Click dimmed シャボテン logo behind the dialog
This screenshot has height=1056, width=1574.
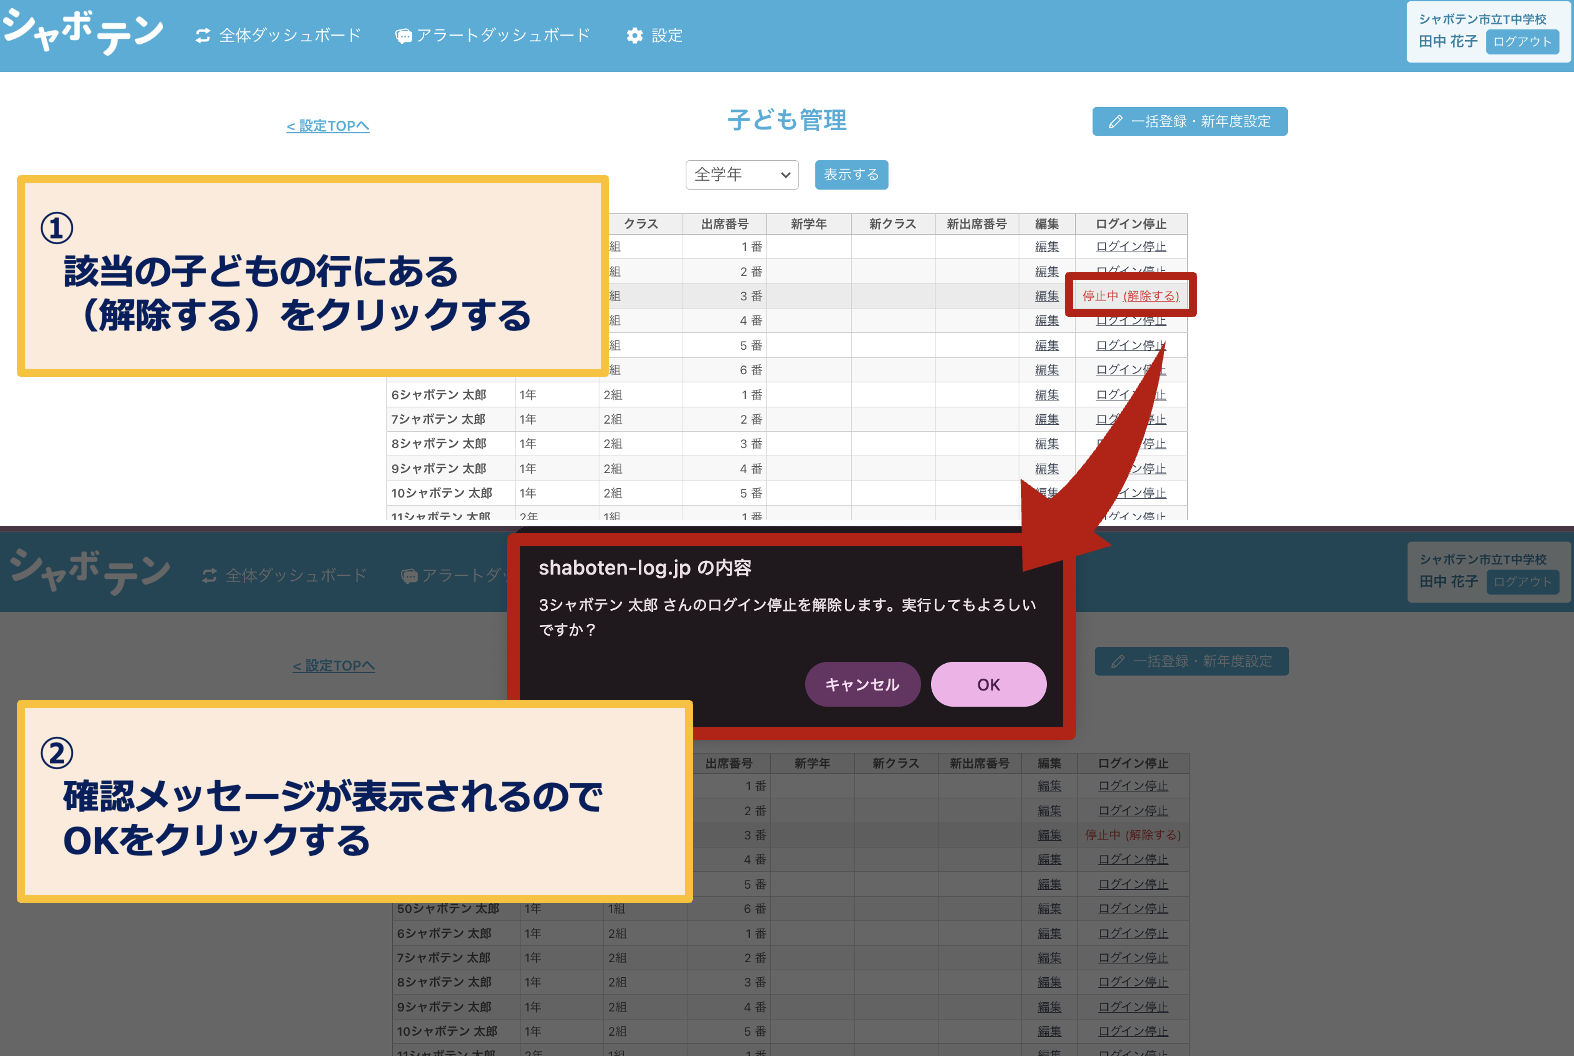pyautogui.click(x=90, y=572)
